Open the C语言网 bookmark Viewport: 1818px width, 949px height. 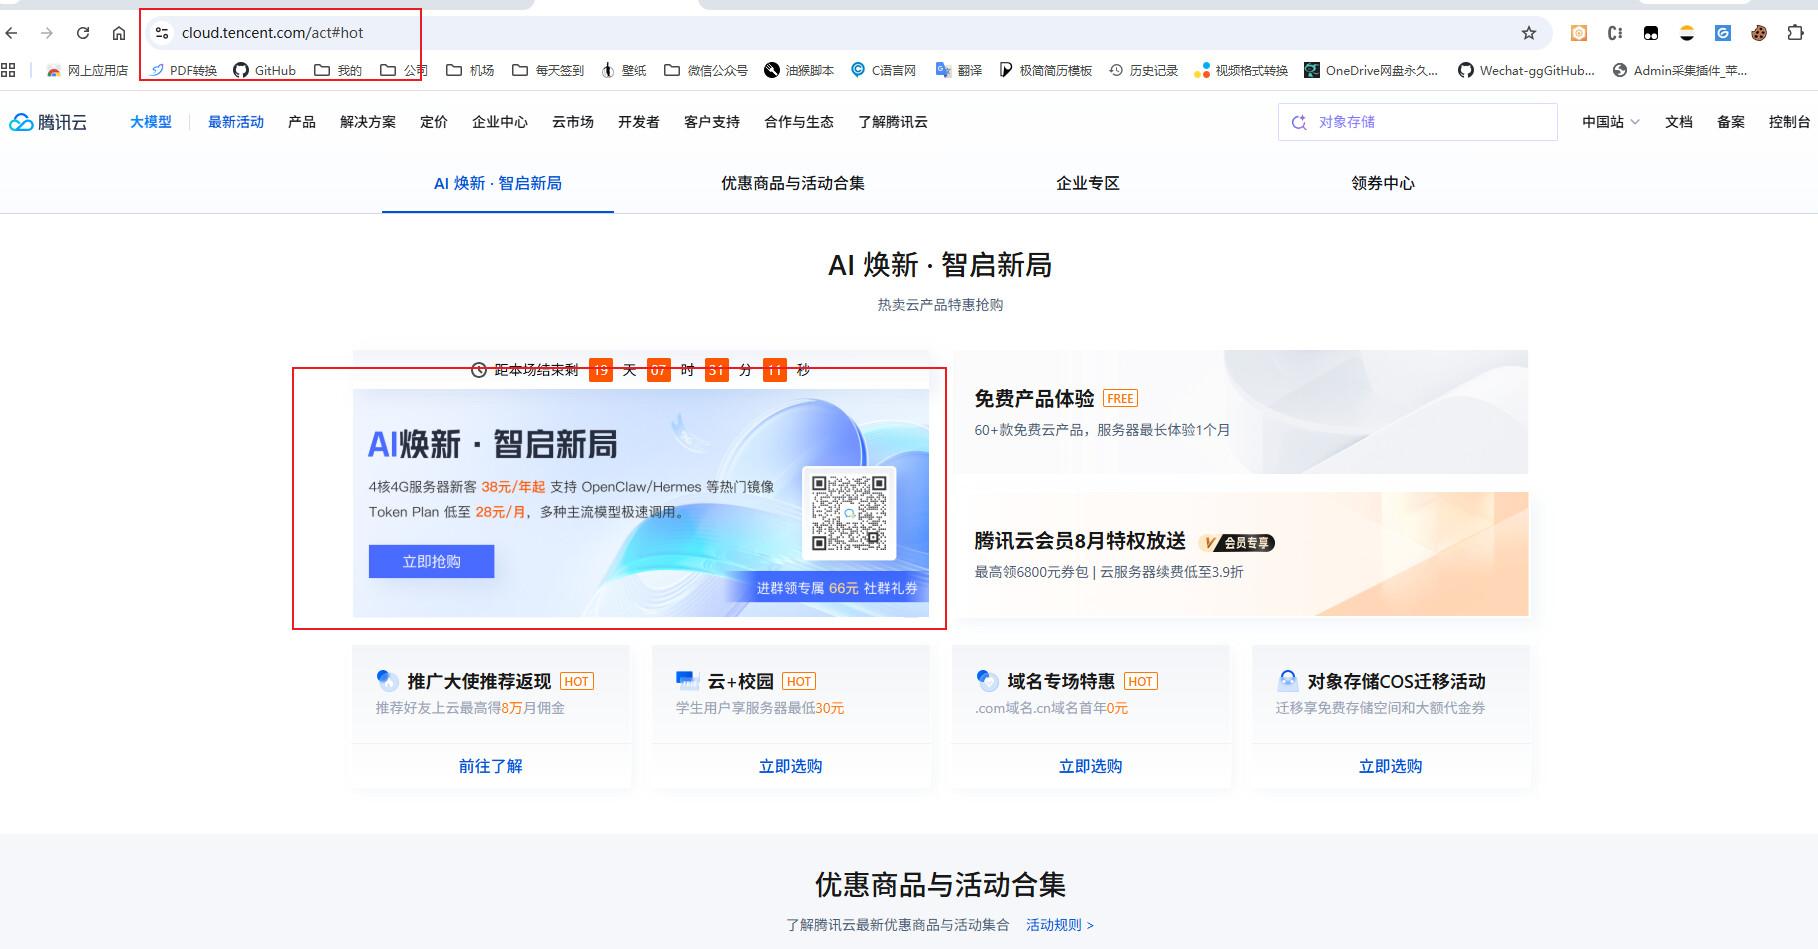click(x=884, y=70)
